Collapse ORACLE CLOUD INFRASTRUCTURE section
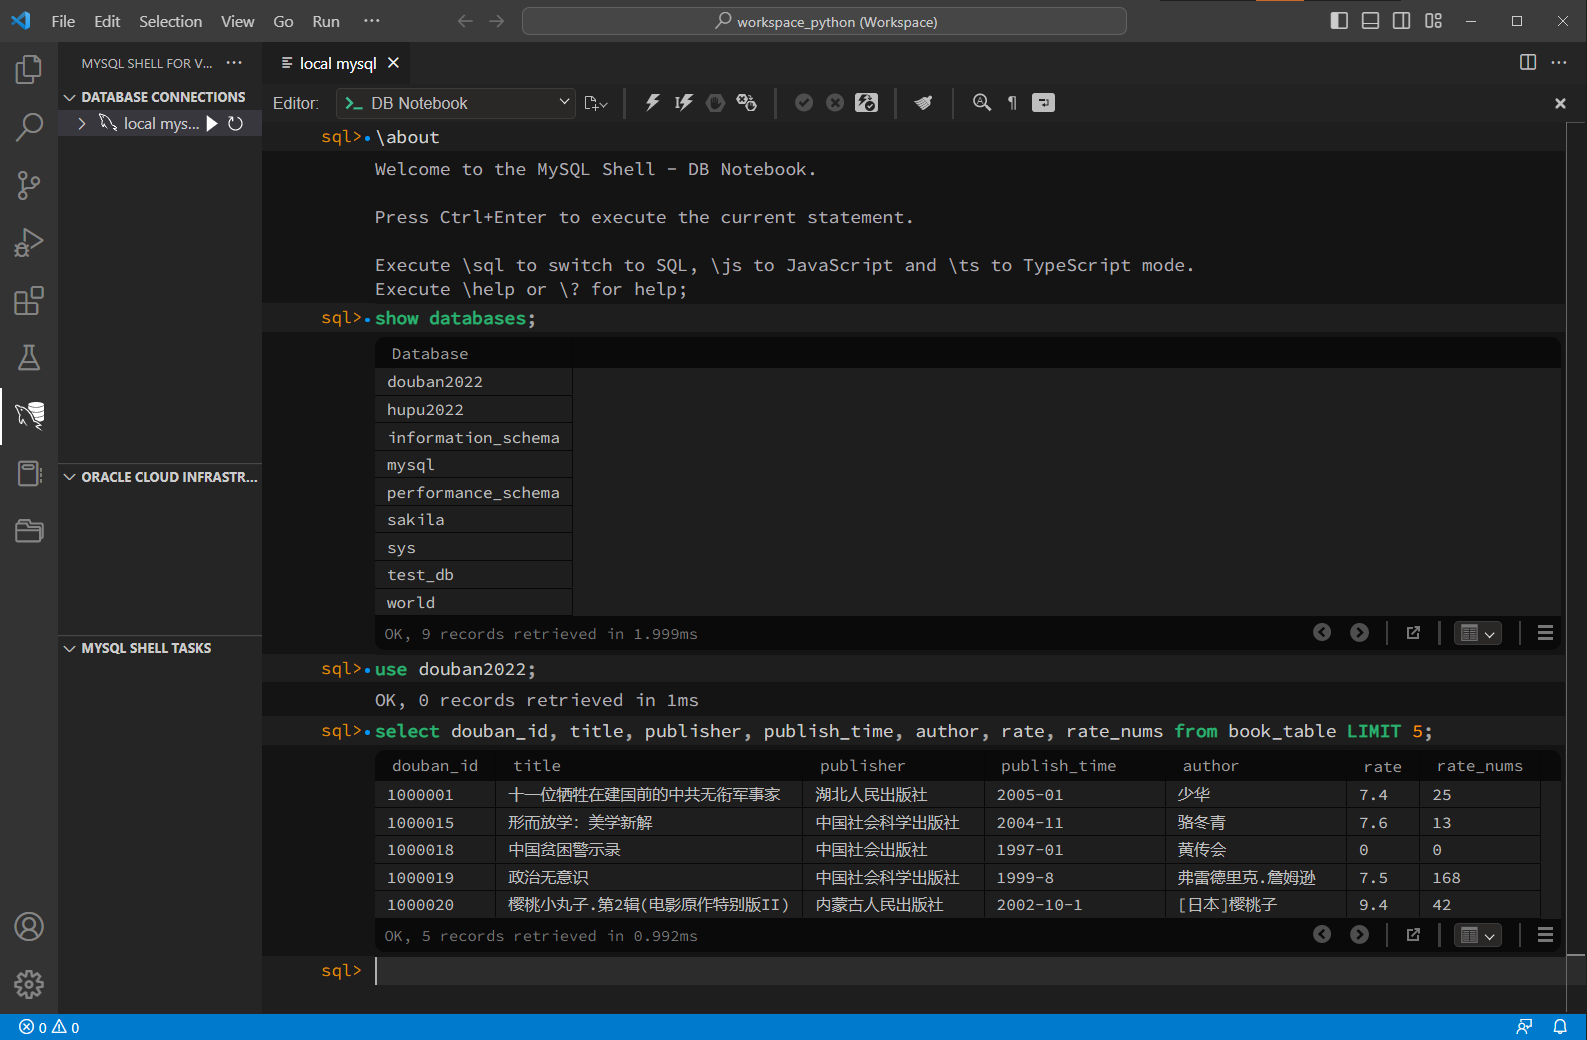1587x1040 pixels. pyautogui.click(x=160, y=477)
